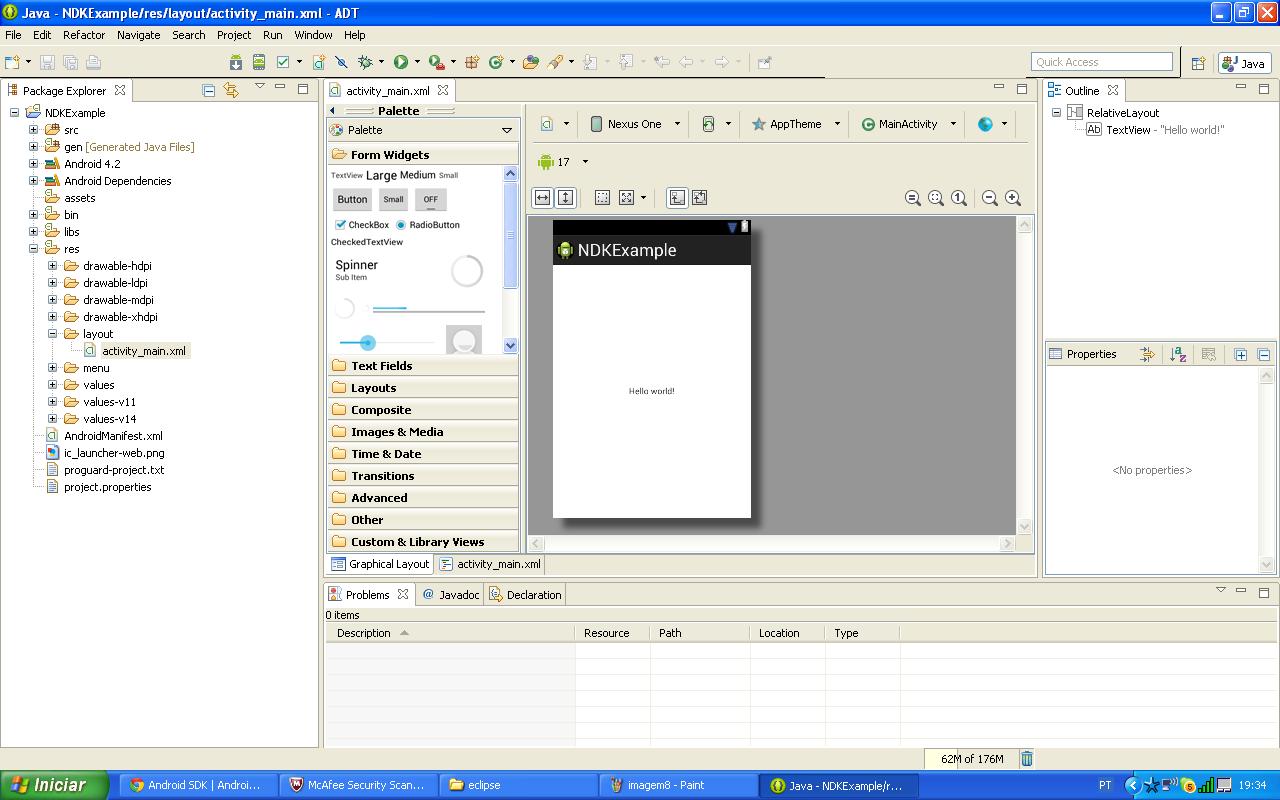Reset layout canvas zoom to 100%
The image size is (1280, 800).
click(959, 198)
